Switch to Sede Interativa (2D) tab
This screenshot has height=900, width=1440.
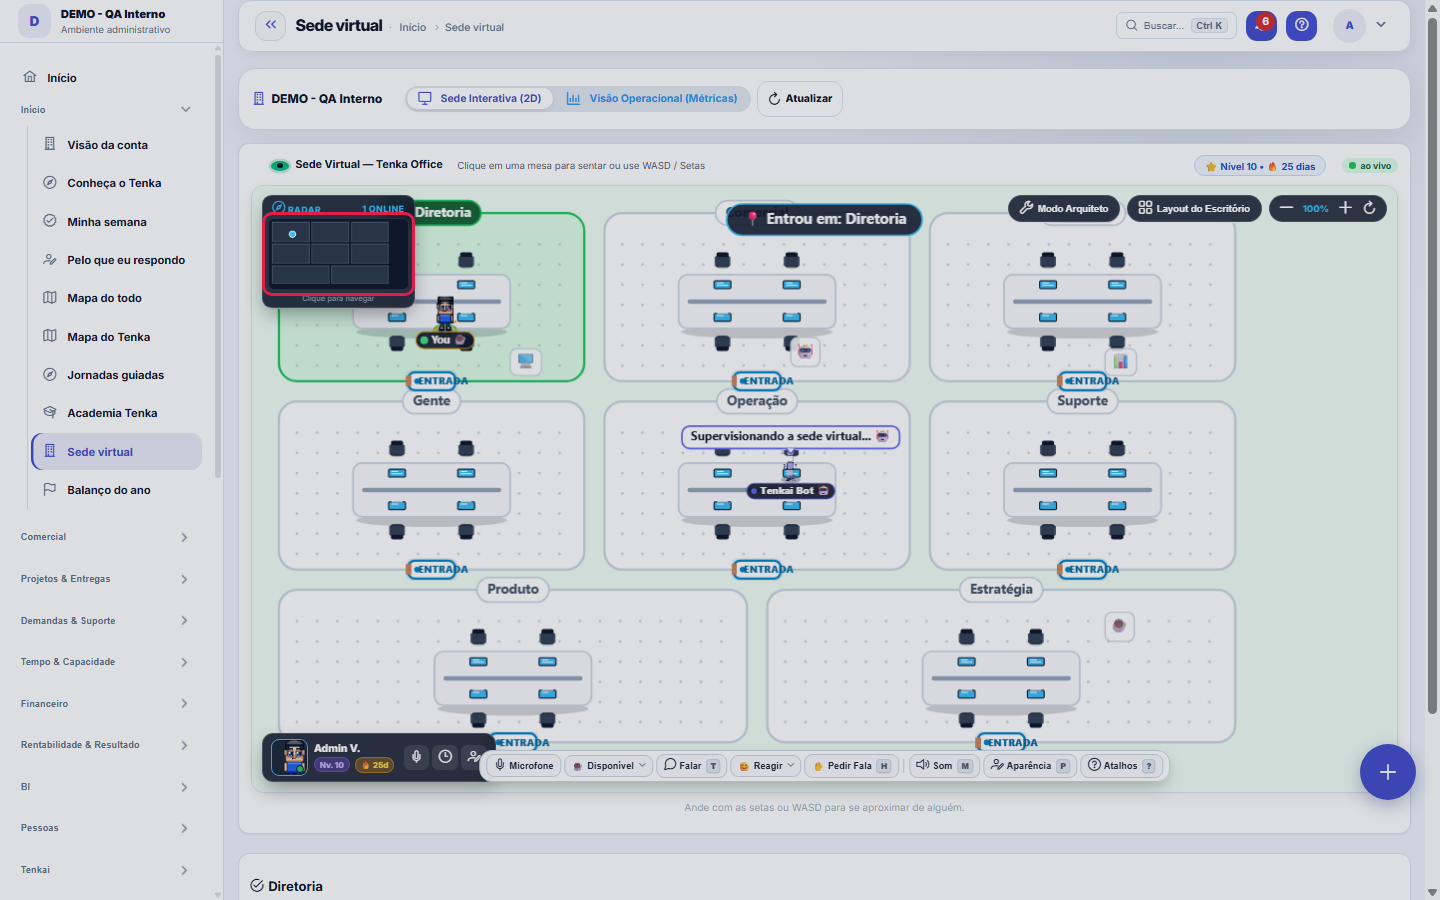tap(480, 98)
